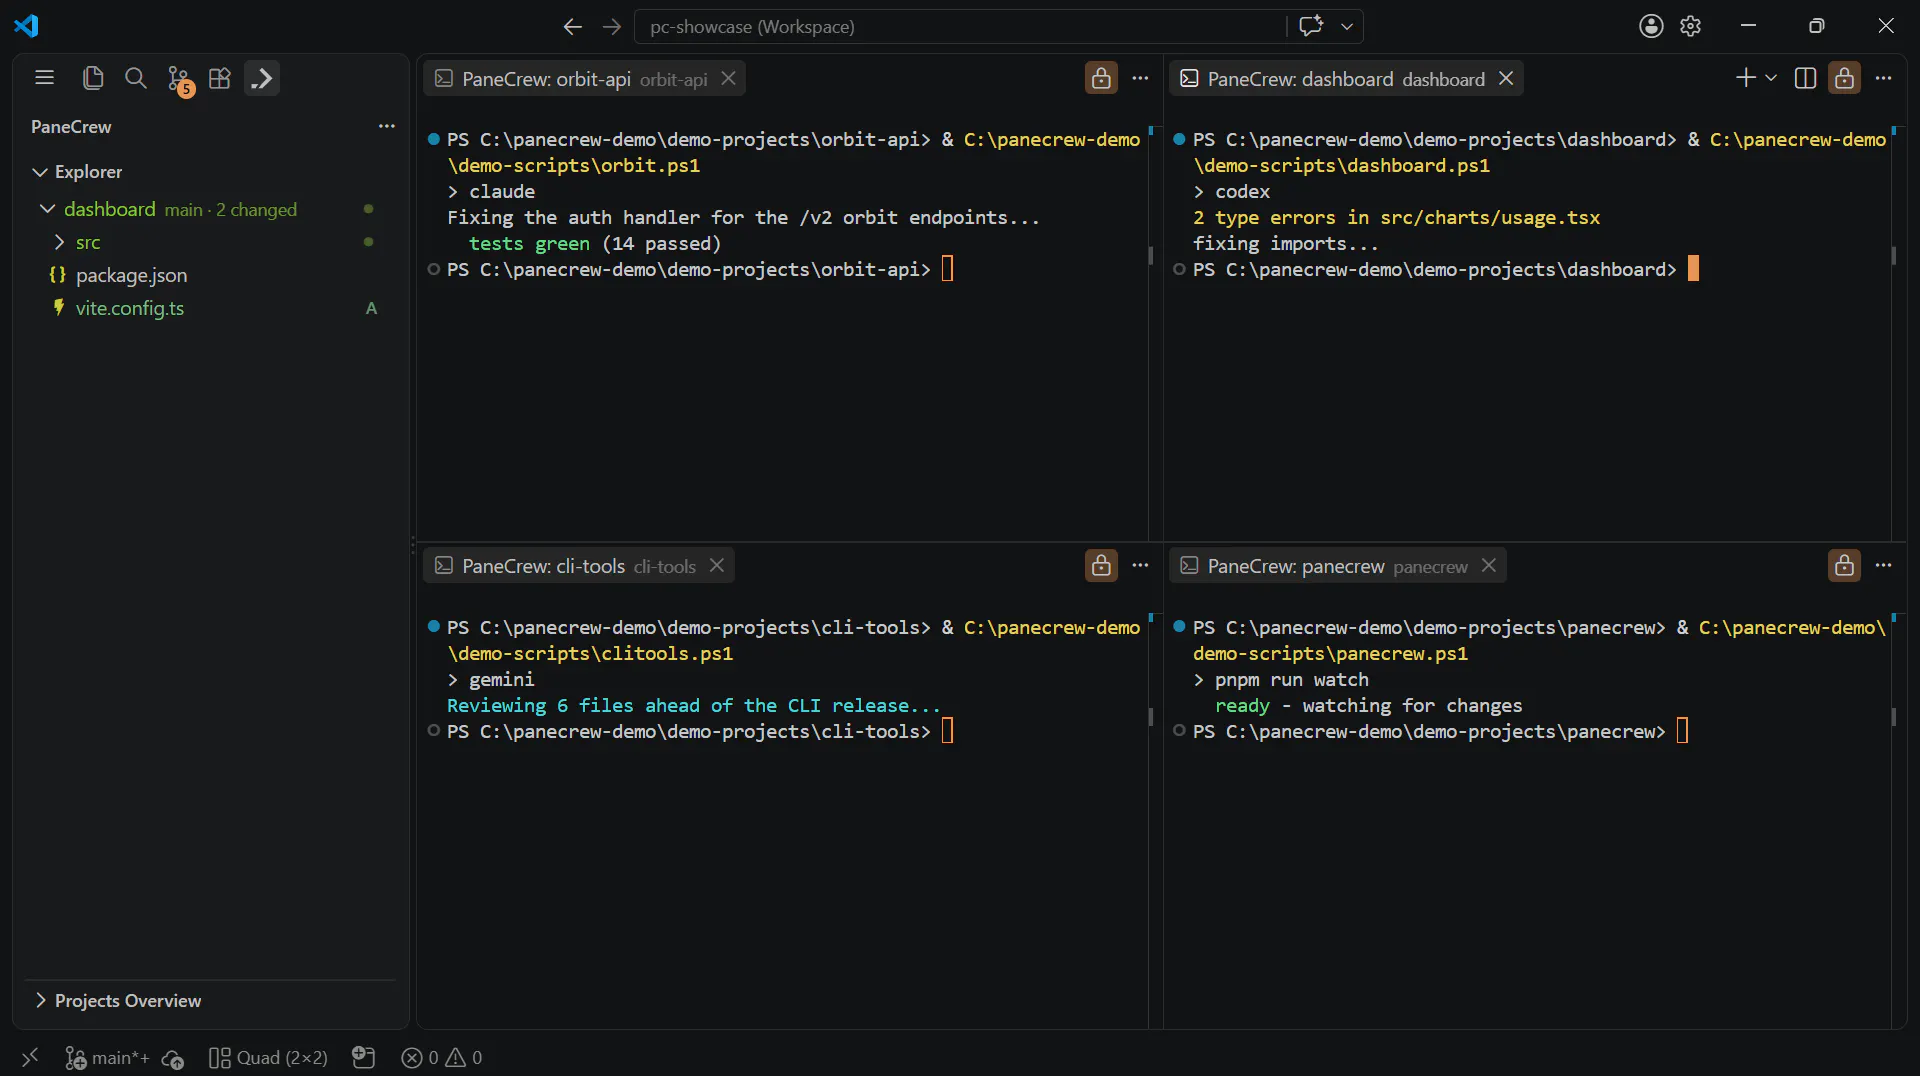Open the Manage settings gear
Screen dimensions: 1920x1076
coord(1690,26)
